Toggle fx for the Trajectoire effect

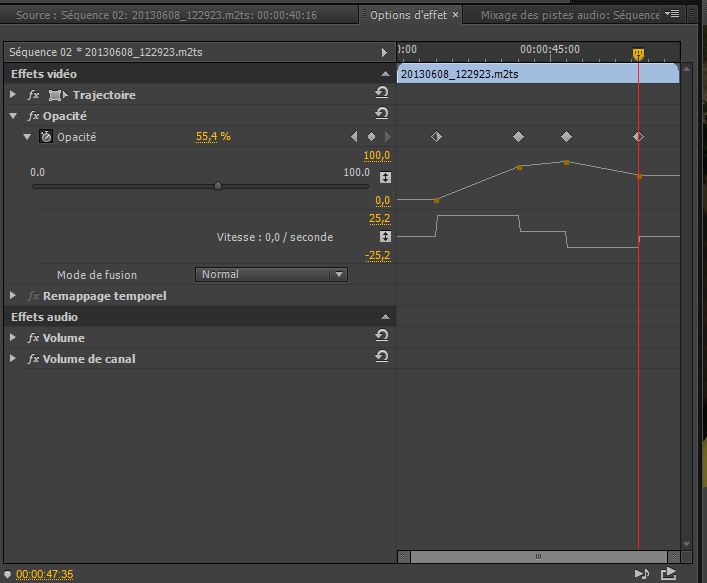tap(33, 95)
